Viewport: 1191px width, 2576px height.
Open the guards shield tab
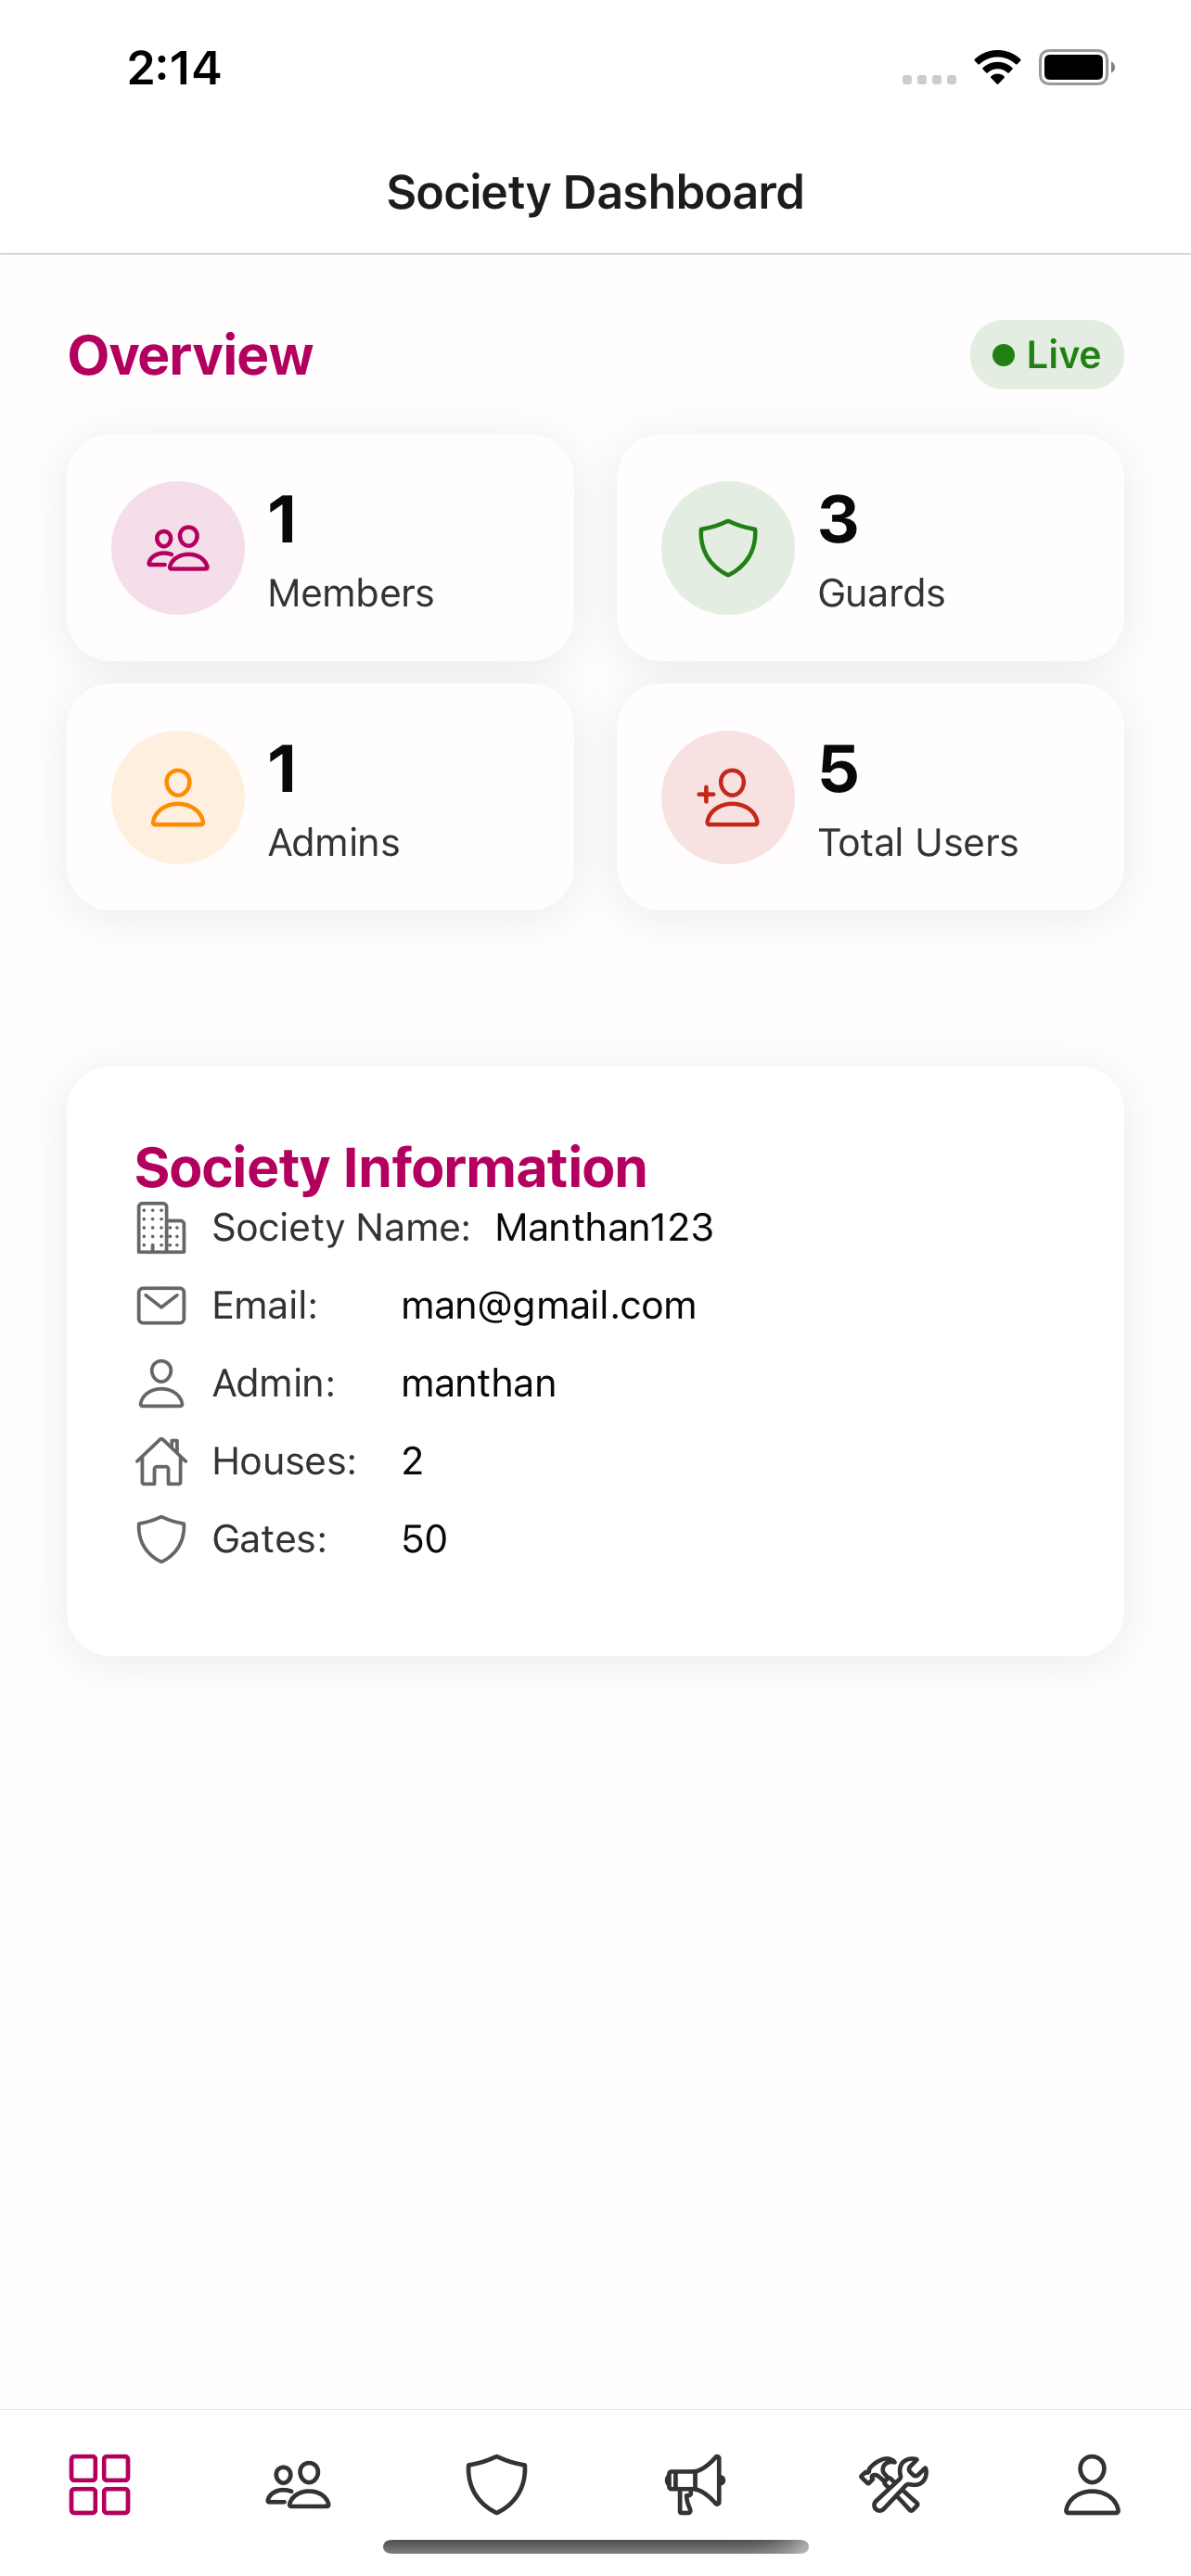[x=496, y=2484]
